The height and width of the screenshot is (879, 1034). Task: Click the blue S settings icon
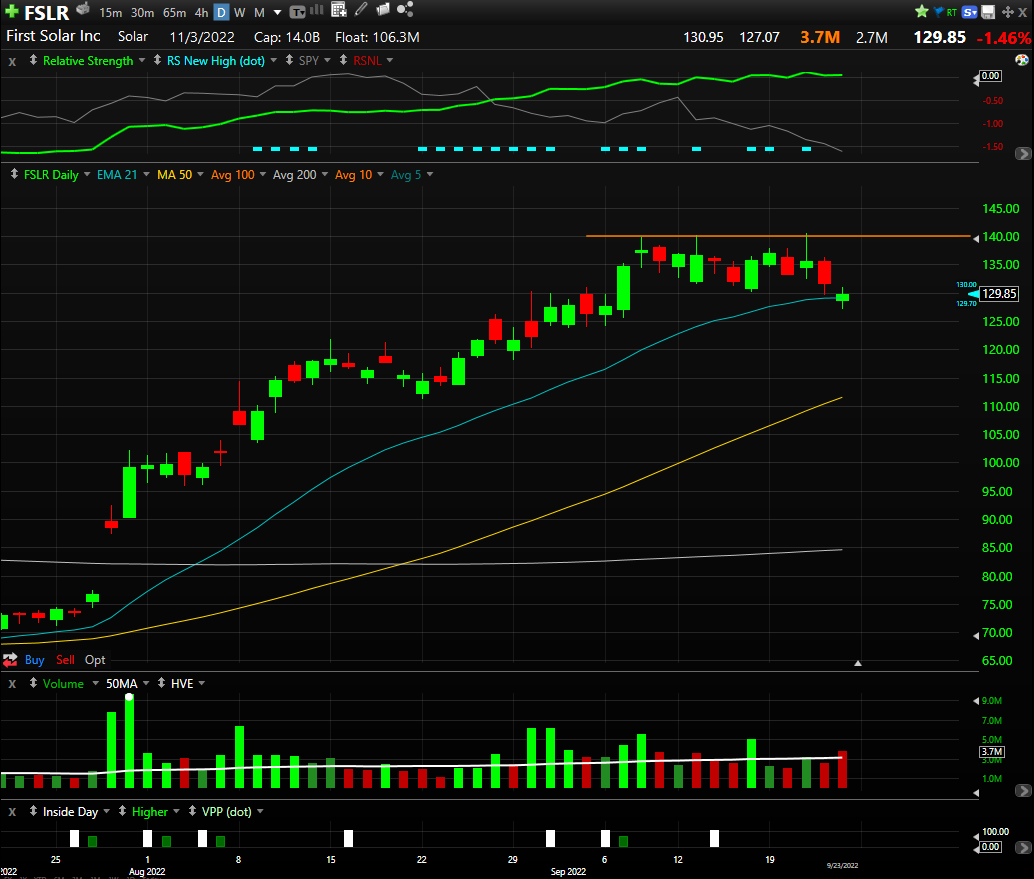tap(969, 12)
